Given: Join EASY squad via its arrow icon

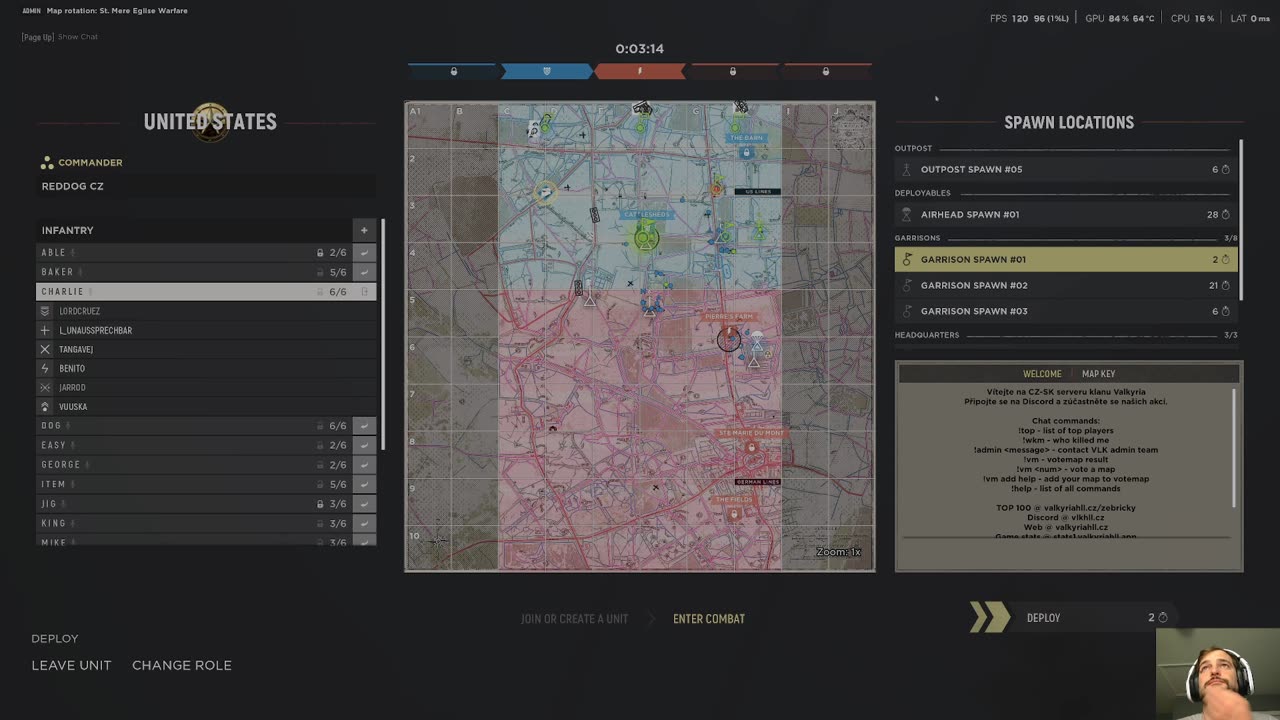Looking at the screenshot, I should (364, 445).
